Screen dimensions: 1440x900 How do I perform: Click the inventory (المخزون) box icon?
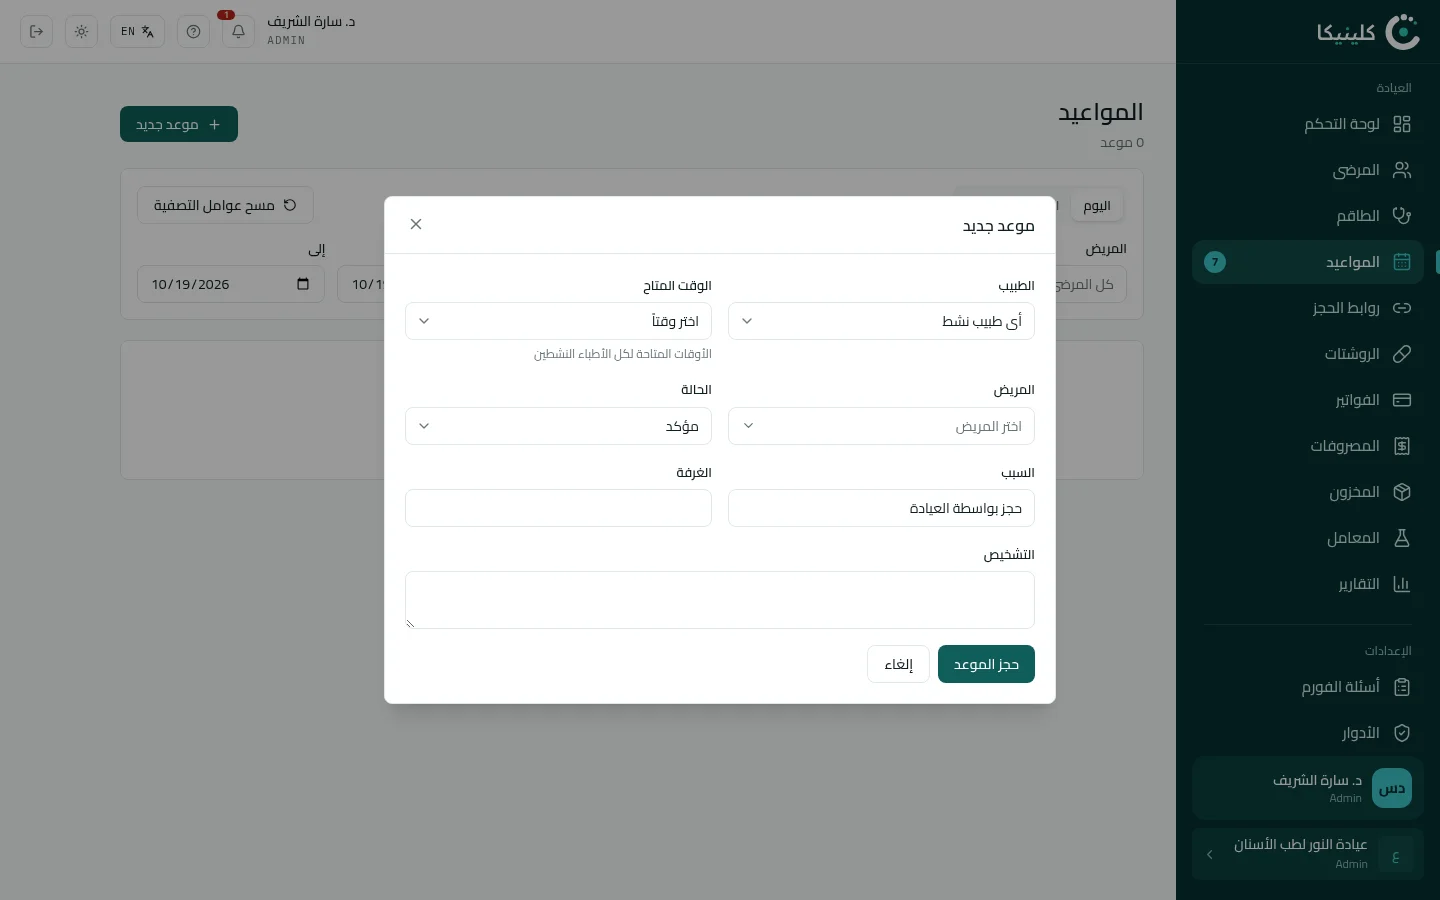(1402, 492)
